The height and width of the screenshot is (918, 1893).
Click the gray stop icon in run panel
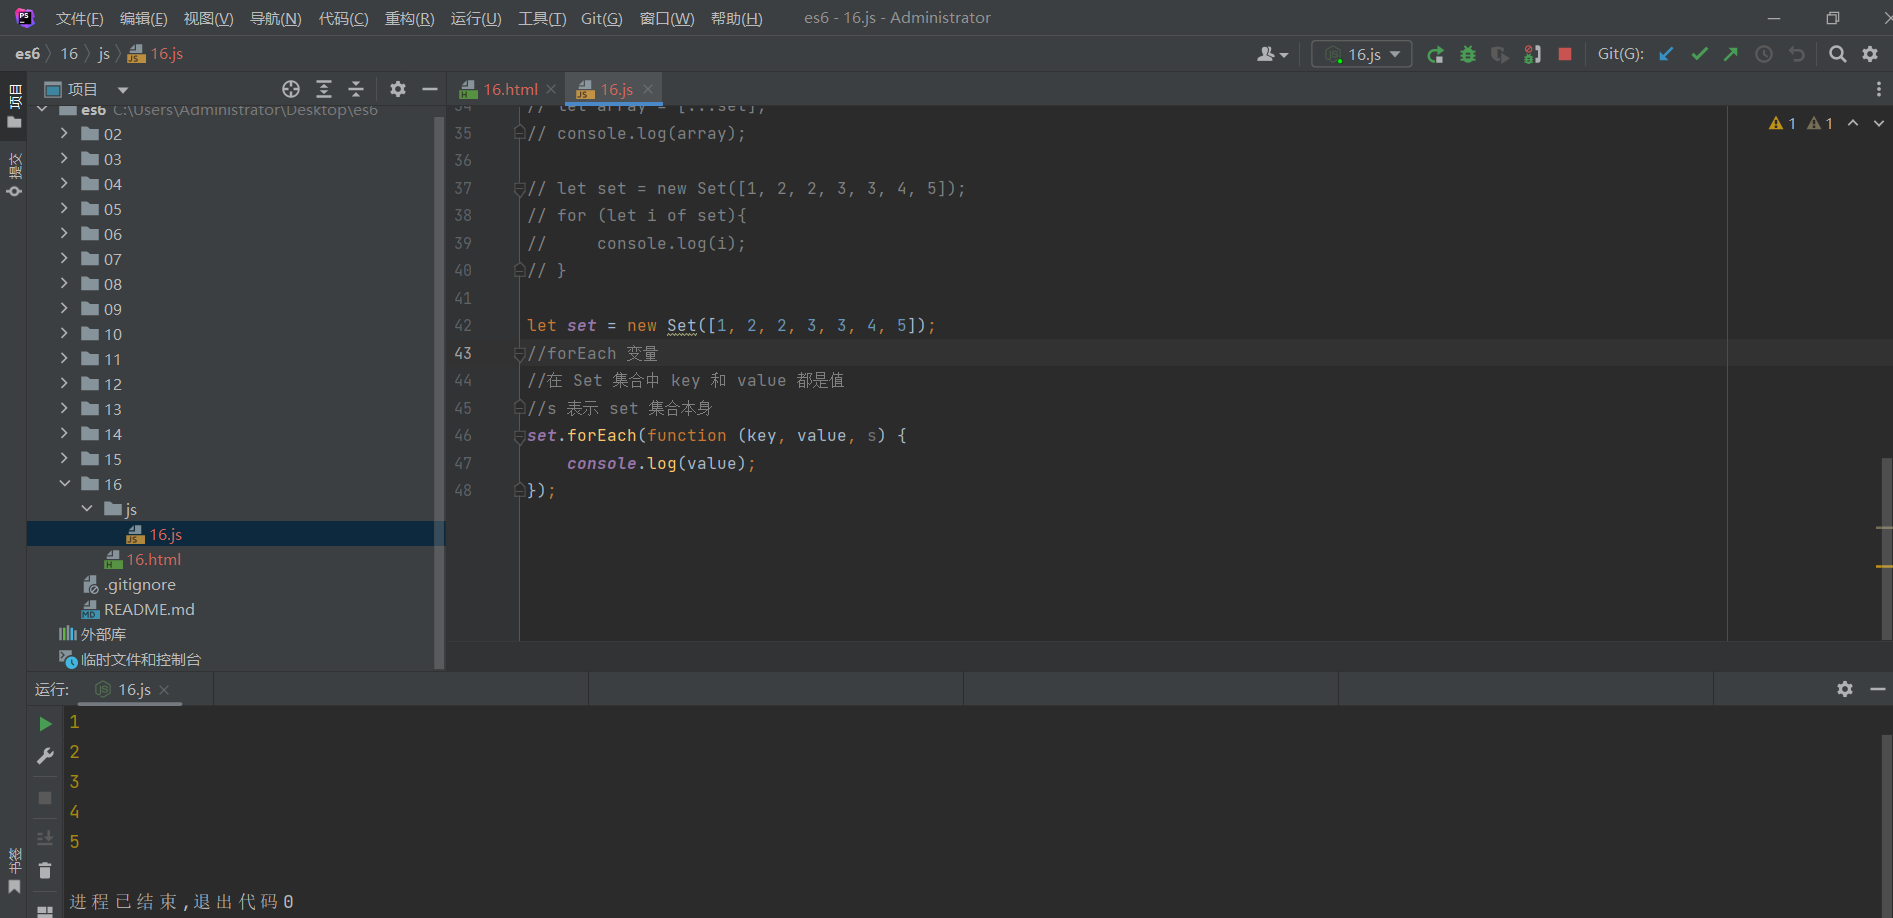tap(45, 797)
